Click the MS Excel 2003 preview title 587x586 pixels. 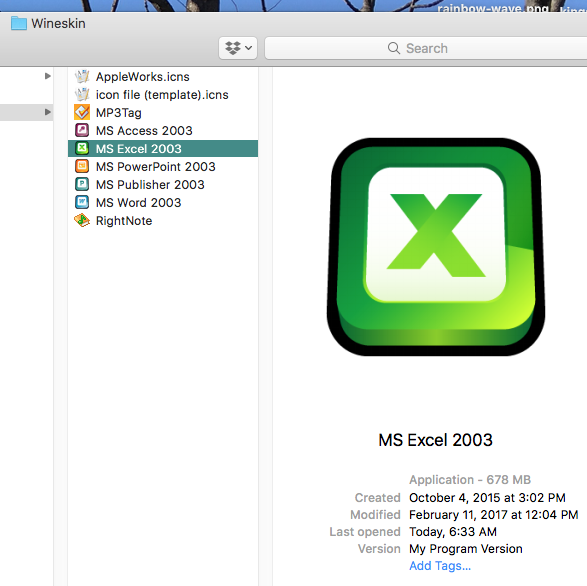click(435, 440)
